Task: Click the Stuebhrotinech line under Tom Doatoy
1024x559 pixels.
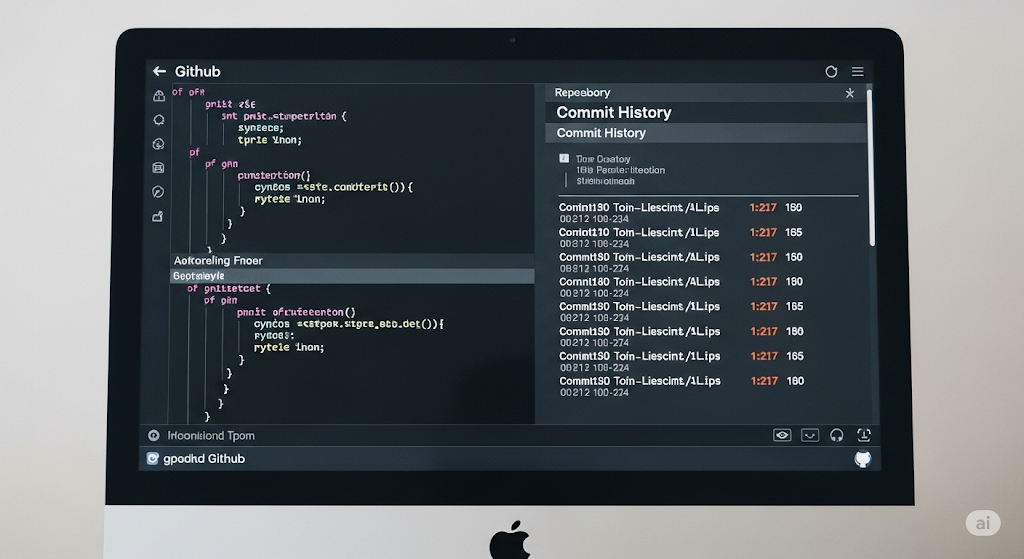Action: pyautogui.click(x=605, y=181)
